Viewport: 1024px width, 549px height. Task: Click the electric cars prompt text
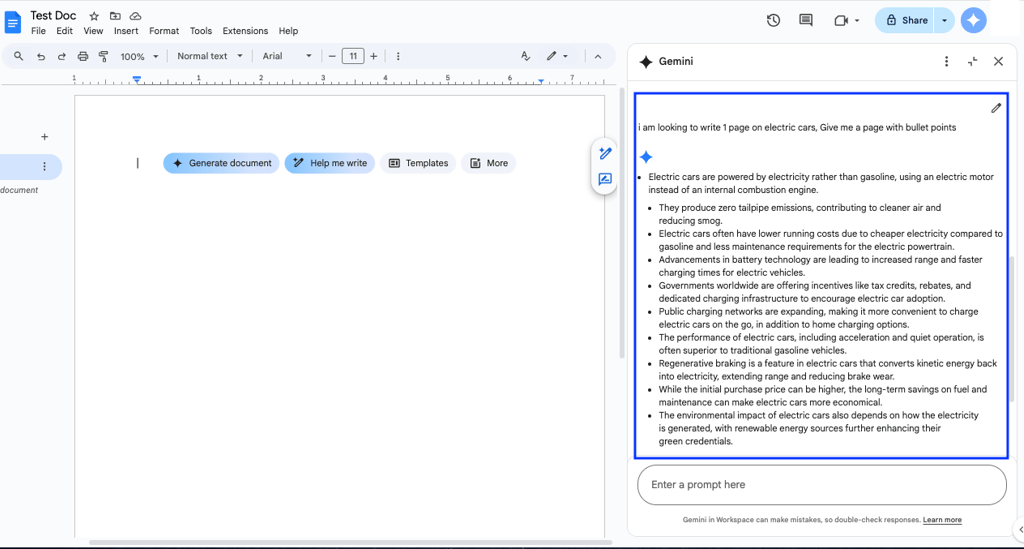797,127
